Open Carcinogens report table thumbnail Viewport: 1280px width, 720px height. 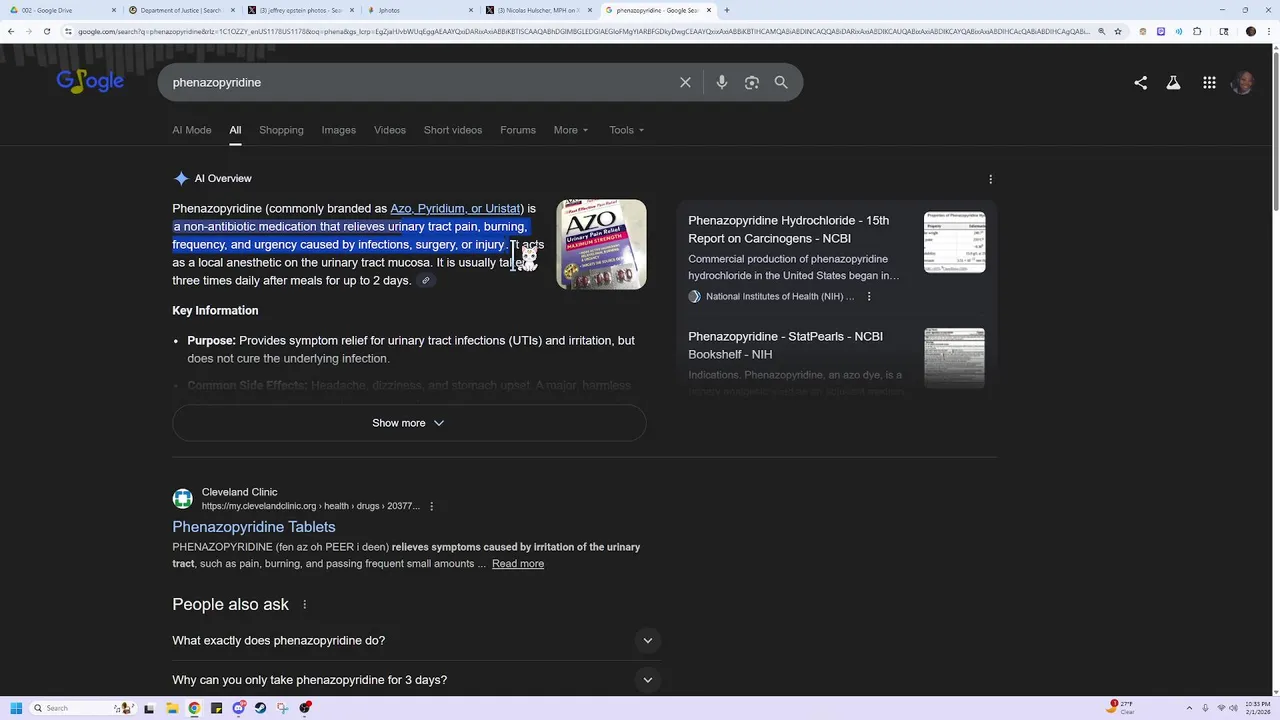tap(954, 242)
